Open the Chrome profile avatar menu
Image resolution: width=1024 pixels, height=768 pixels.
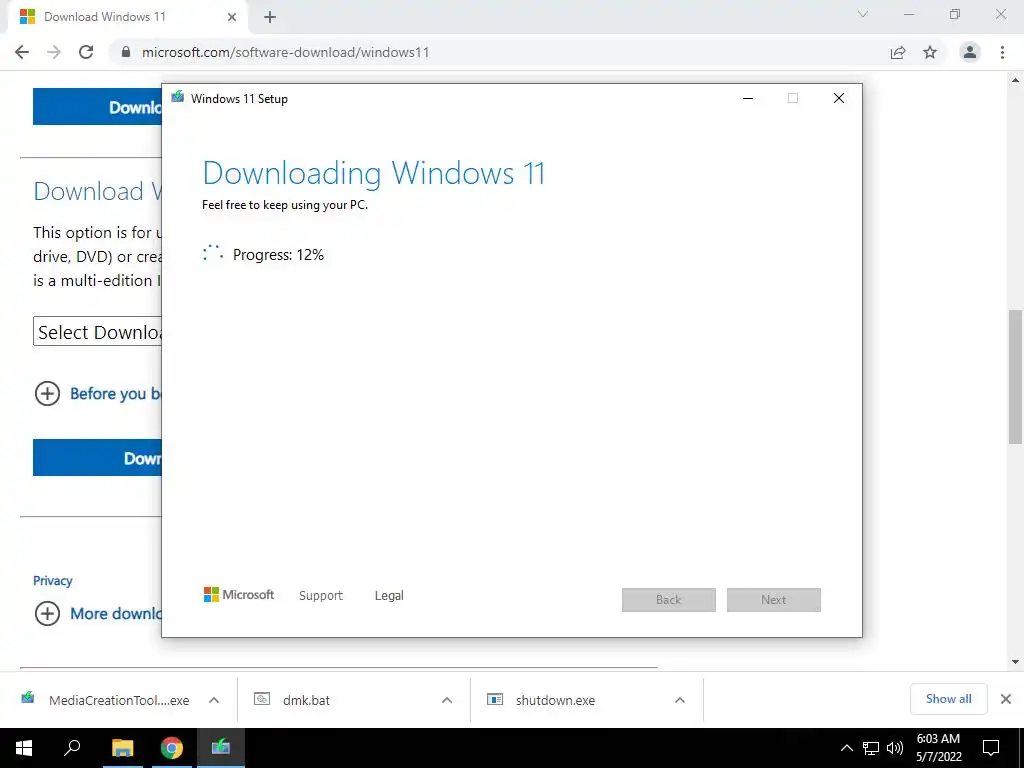(970, 52)
